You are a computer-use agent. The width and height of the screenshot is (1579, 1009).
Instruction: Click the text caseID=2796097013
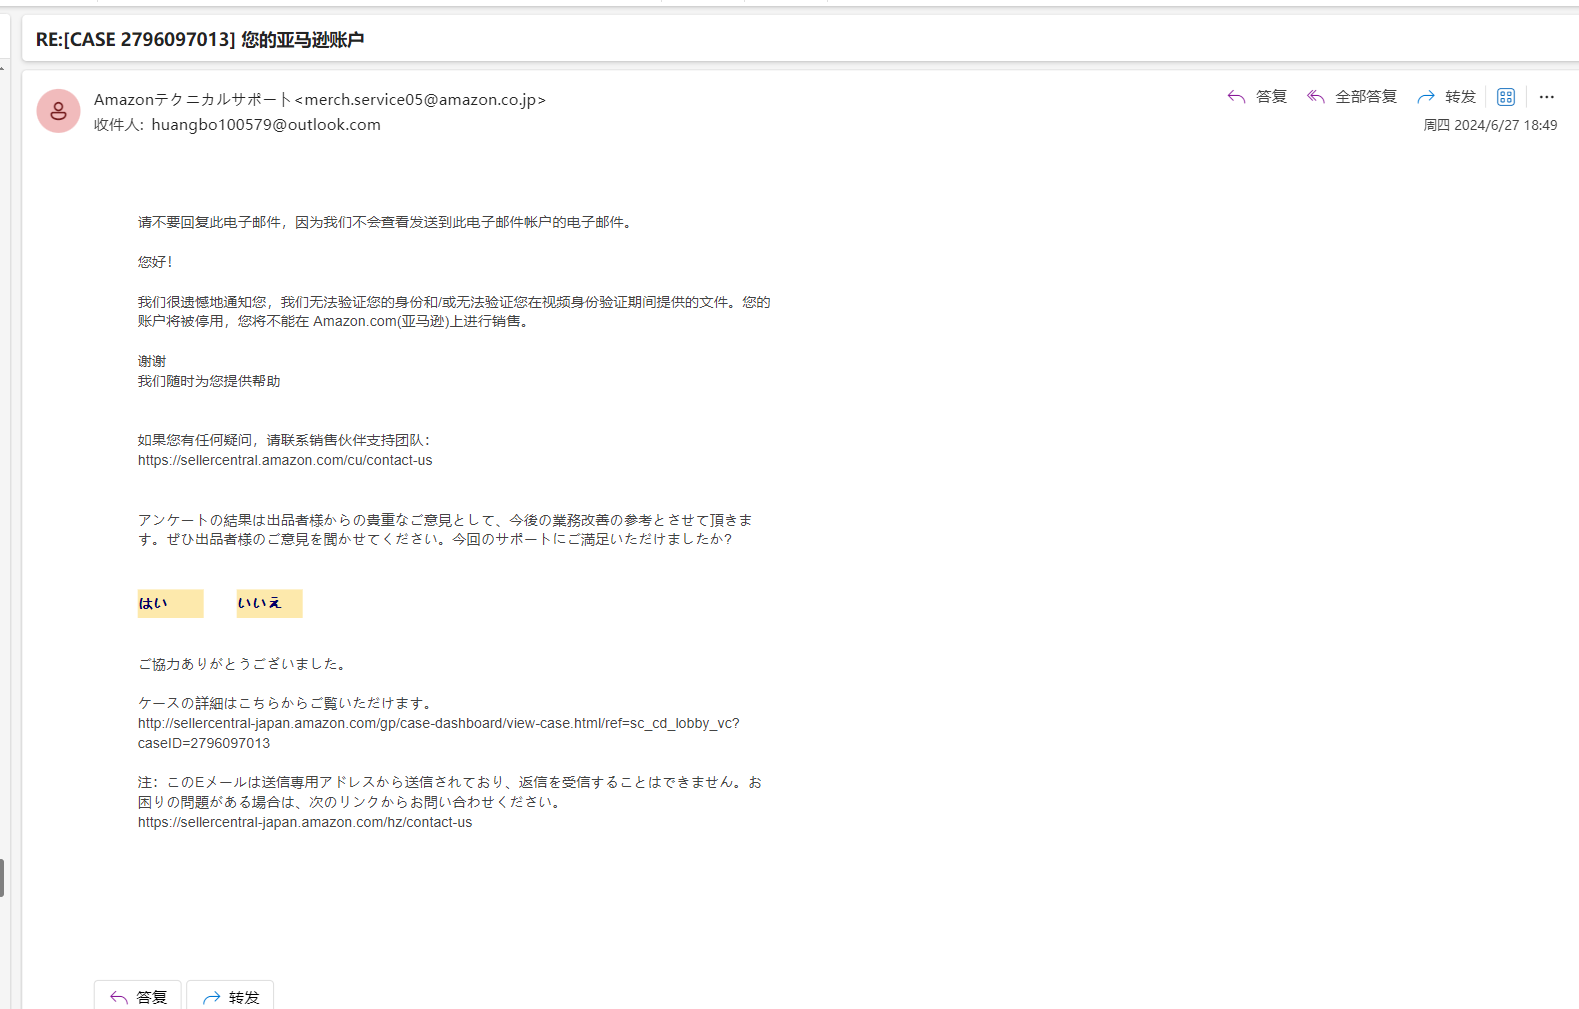(204, 743)
